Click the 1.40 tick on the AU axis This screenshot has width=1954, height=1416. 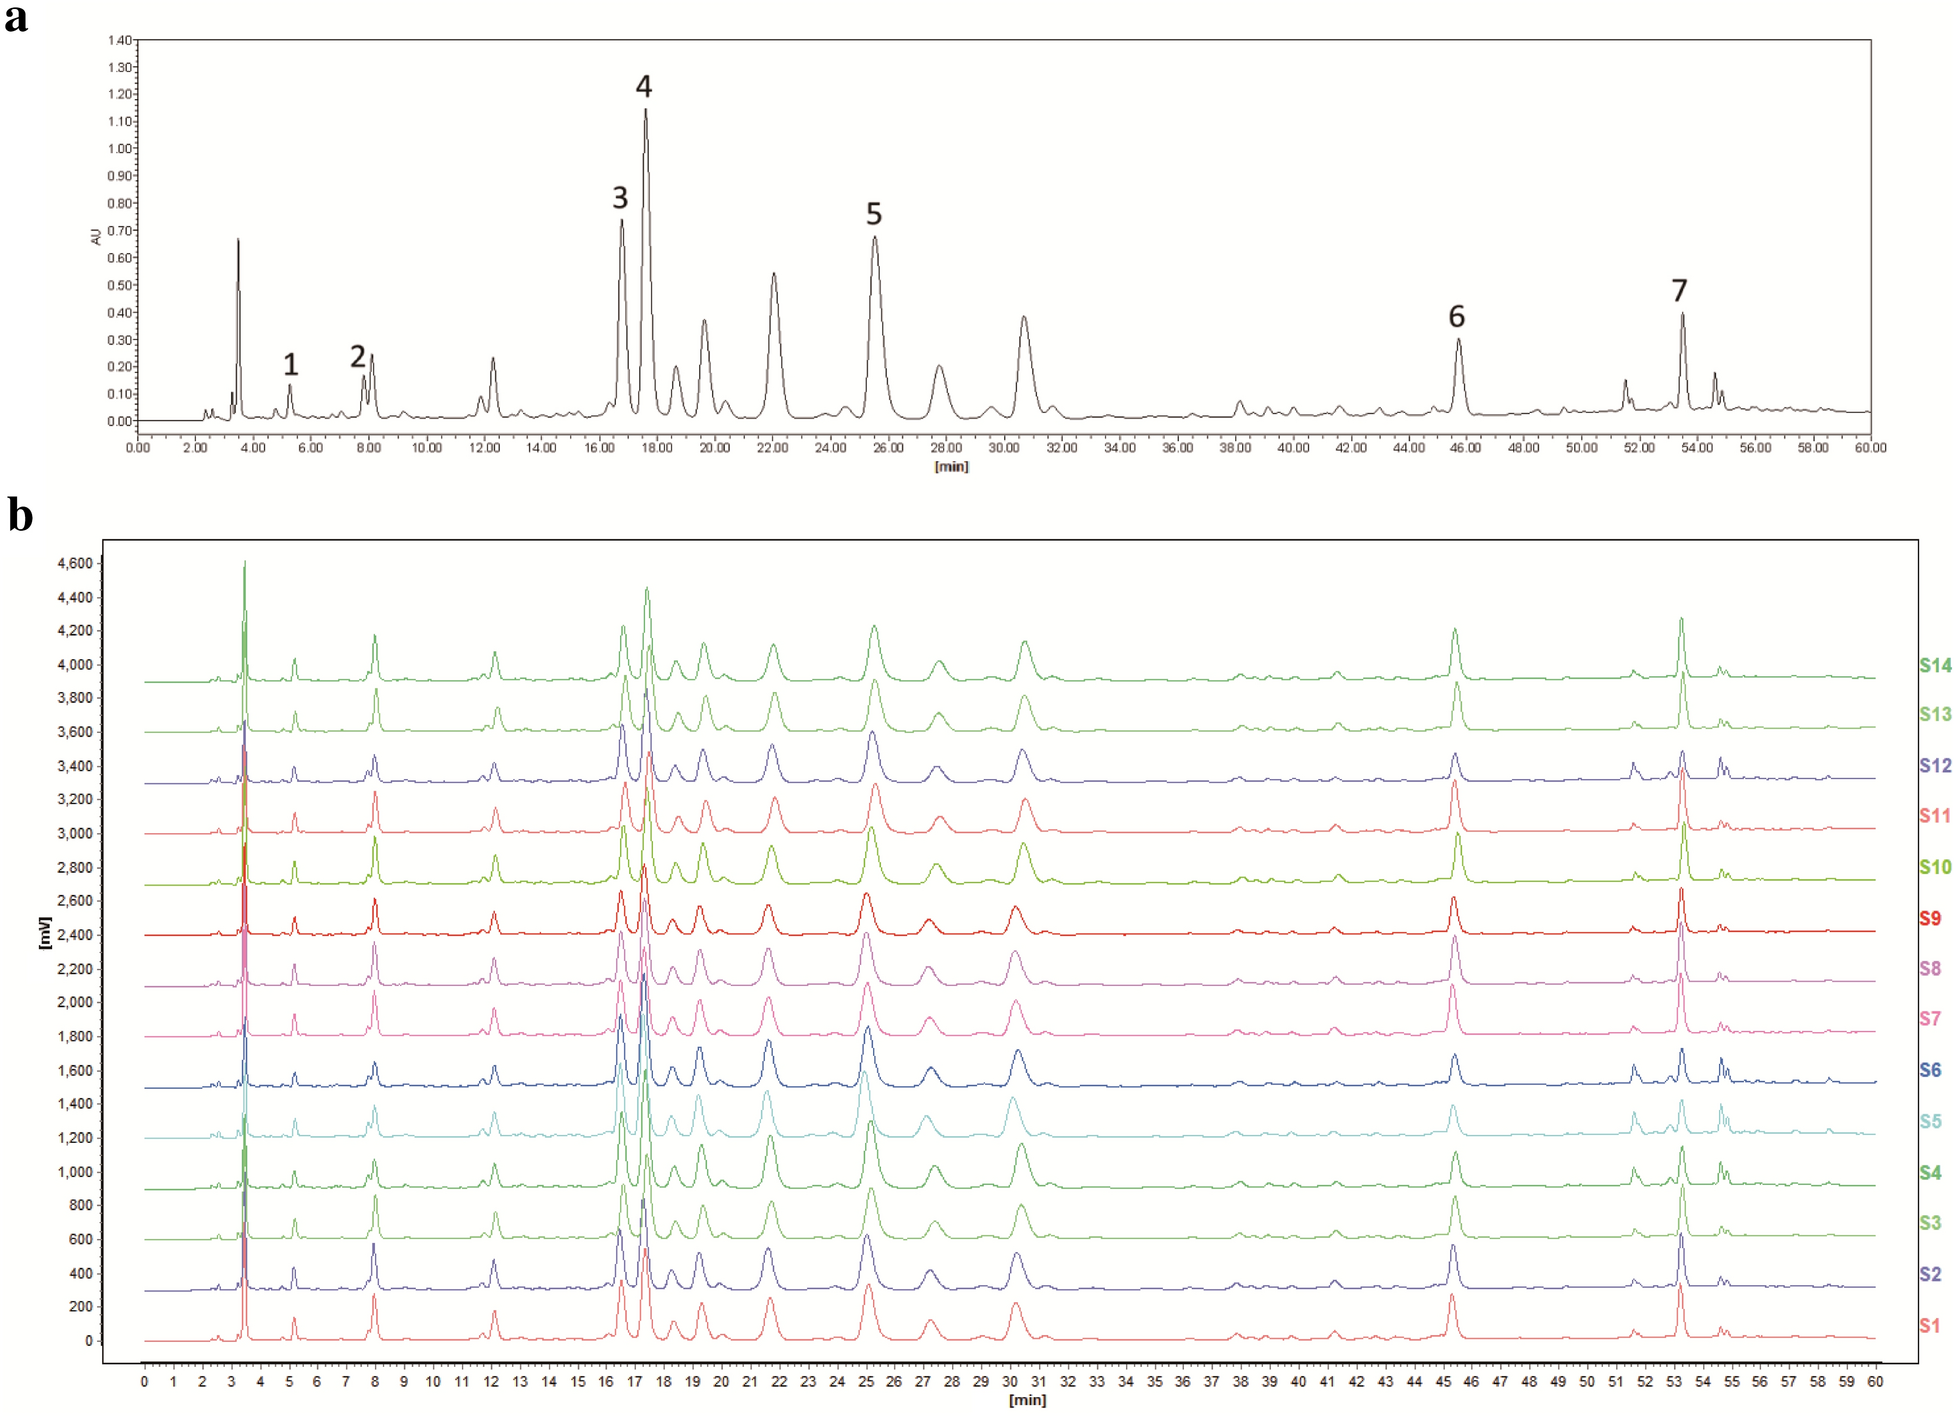pos(119,40)
